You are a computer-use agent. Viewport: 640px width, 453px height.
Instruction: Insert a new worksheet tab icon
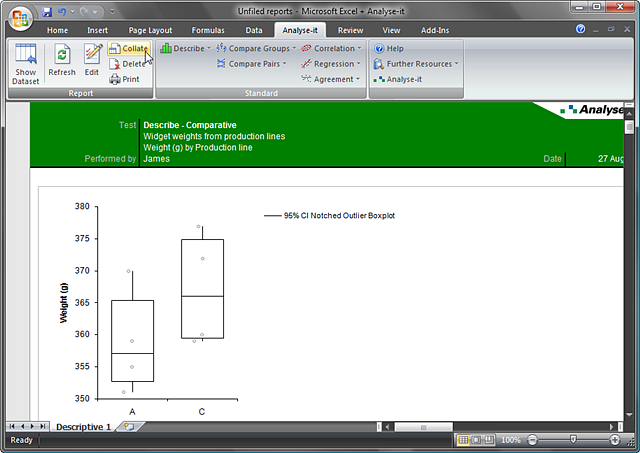(x=129, y=427)
